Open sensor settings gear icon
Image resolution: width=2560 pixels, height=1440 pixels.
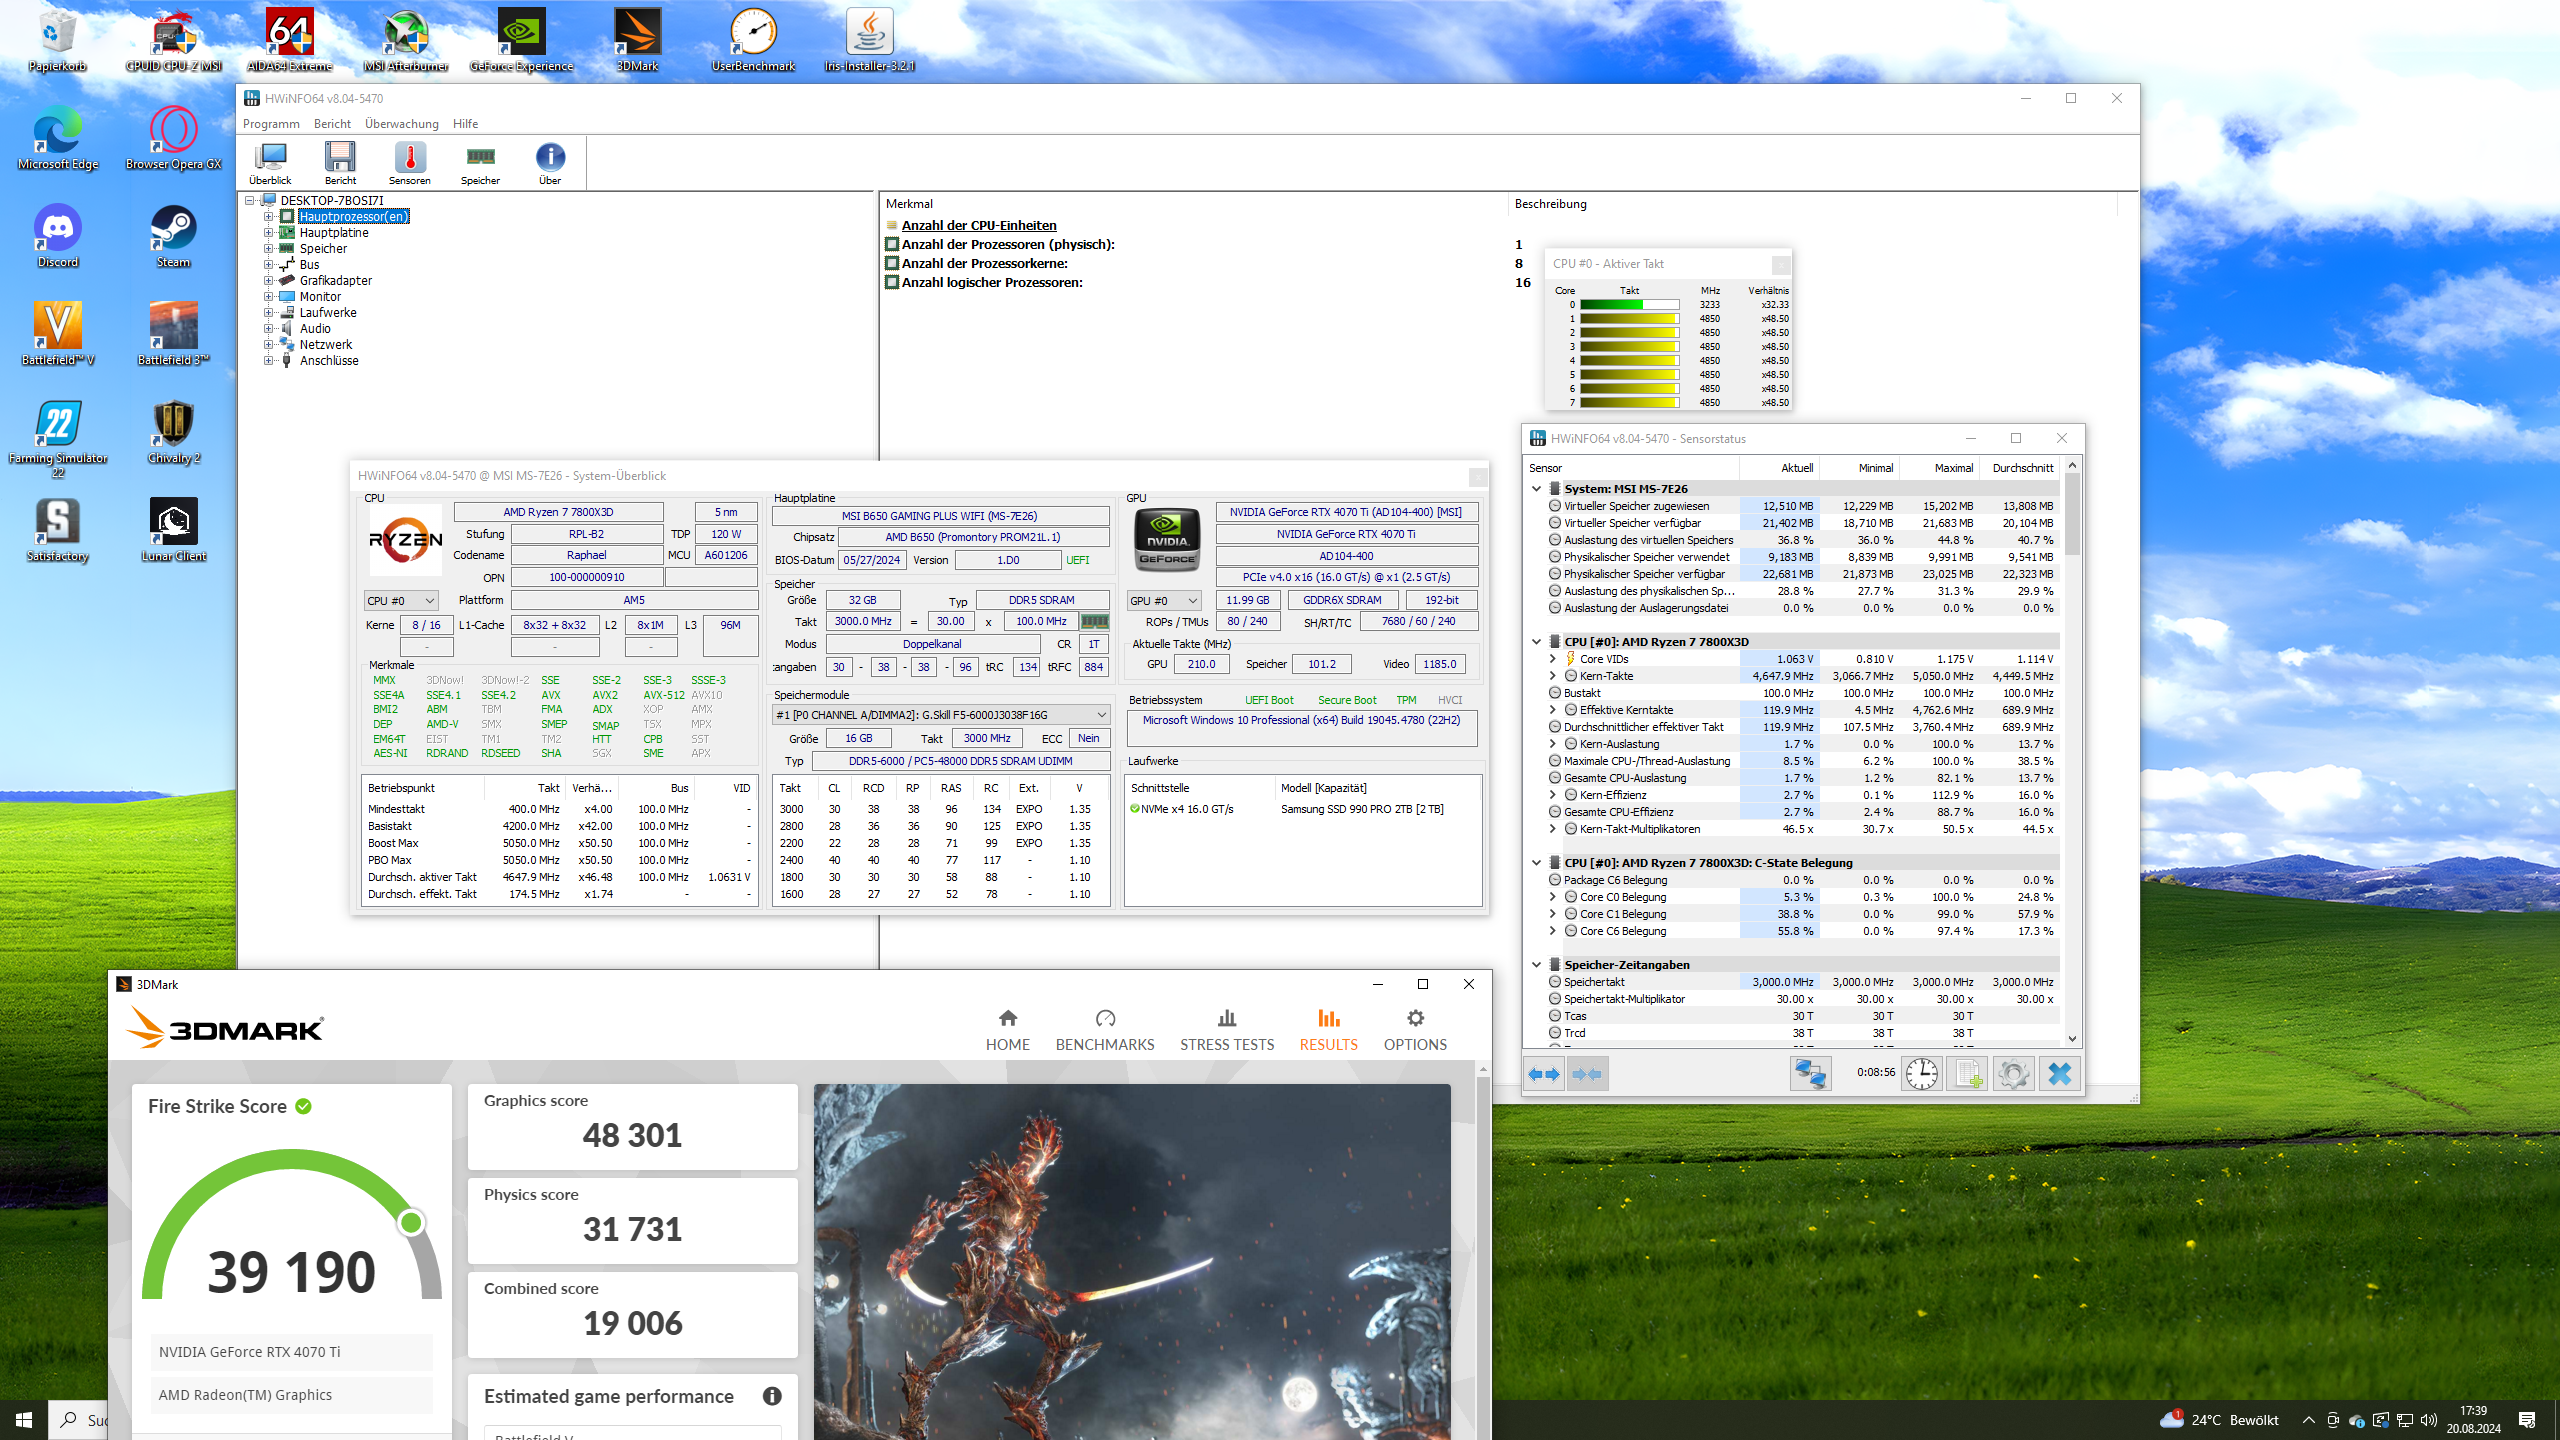[x=2013, y=1074]
